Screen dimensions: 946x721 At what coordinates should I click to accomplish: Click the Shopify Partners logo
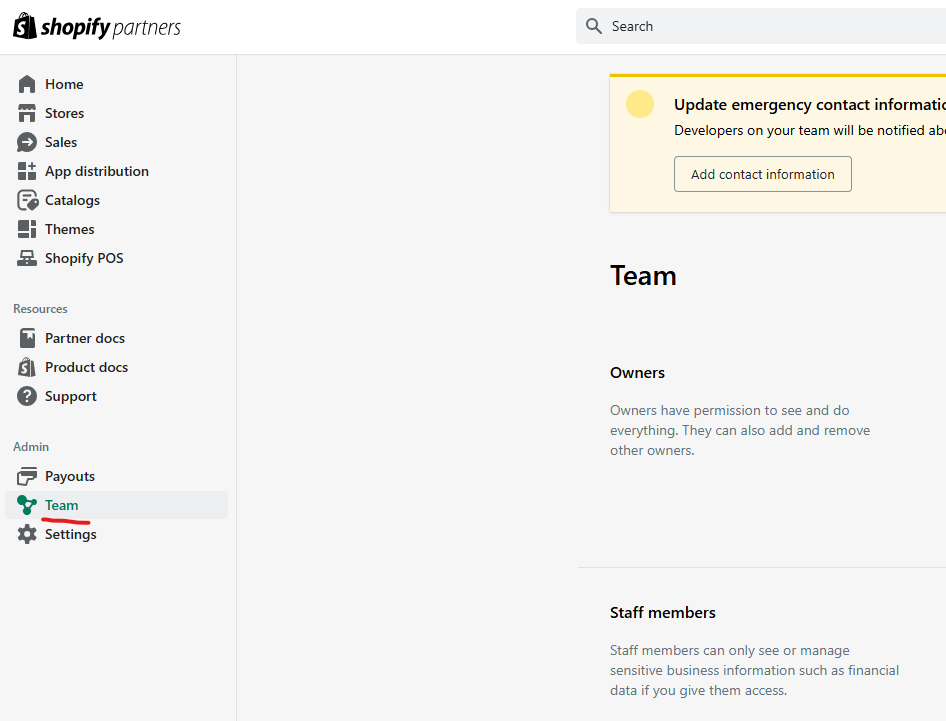(96, 25)
